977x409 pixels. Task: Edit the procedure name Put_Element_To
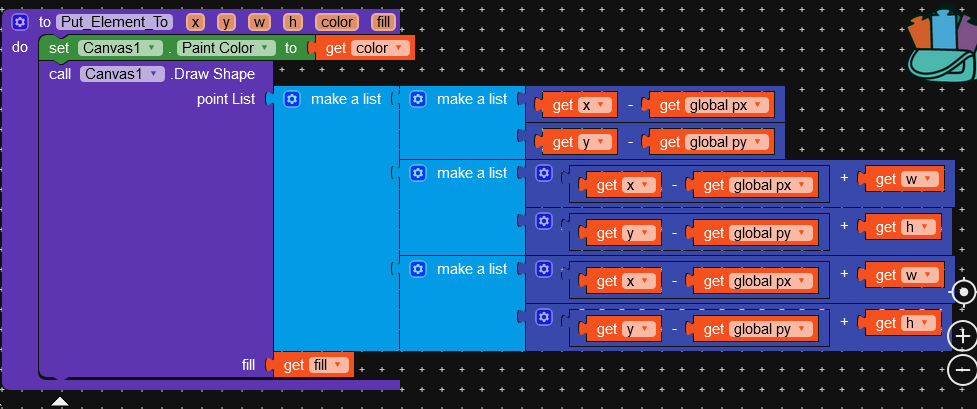click(115, 22)
